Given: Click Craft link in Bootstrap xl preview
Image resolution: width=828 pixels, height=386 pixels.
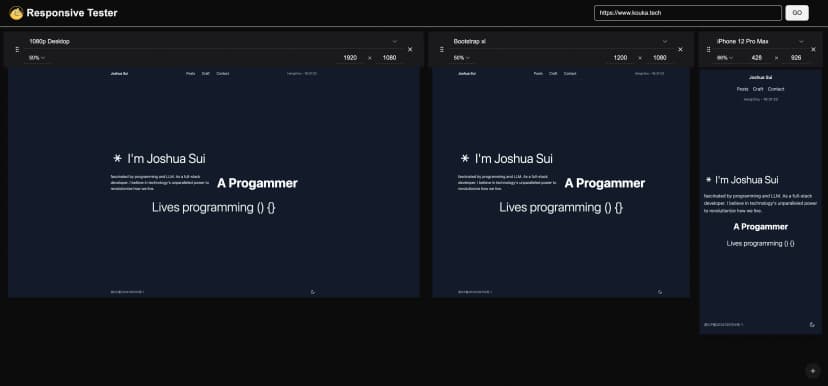Looking at the screenshot, I should (x=553, y=73).
